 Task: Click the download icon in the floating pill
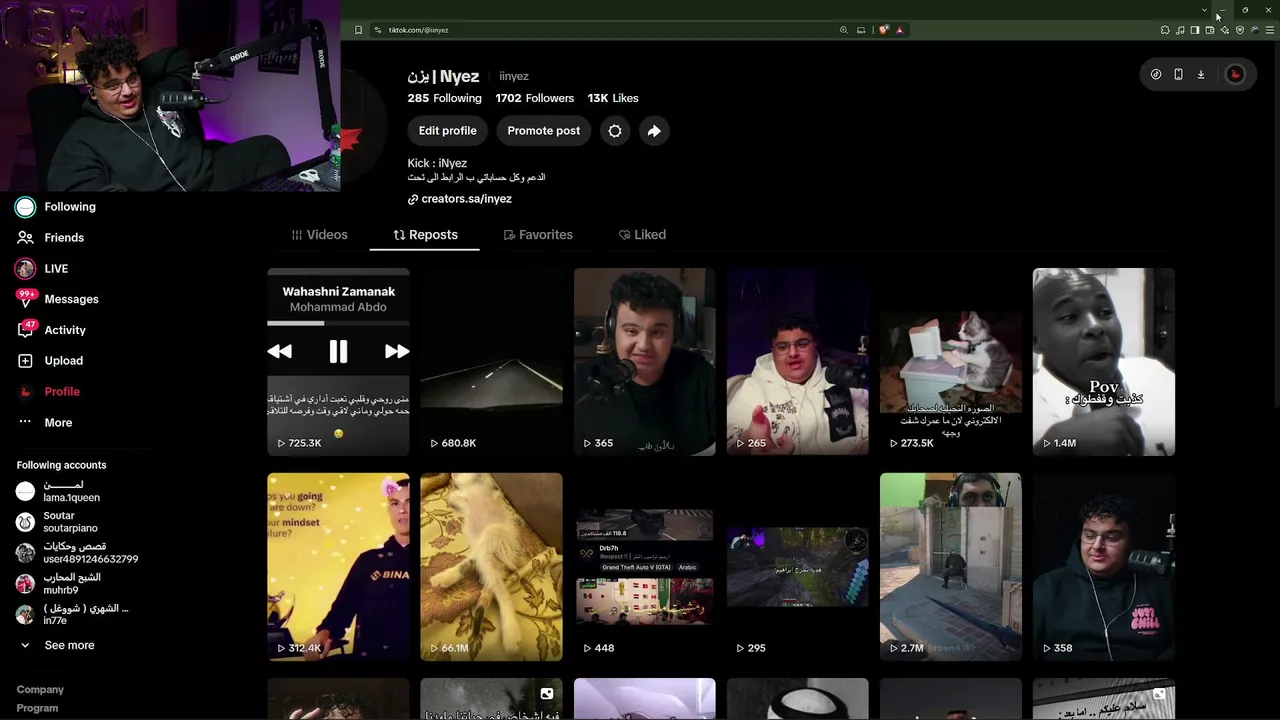pos(1201,74)
